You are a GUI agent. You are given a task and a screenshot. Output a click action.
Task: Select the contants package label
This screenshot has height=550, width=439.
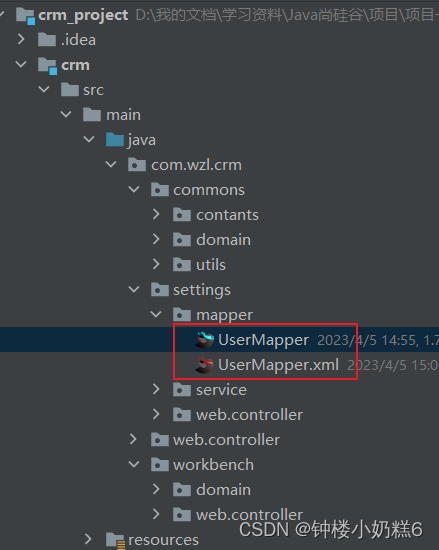pos(227,215)
